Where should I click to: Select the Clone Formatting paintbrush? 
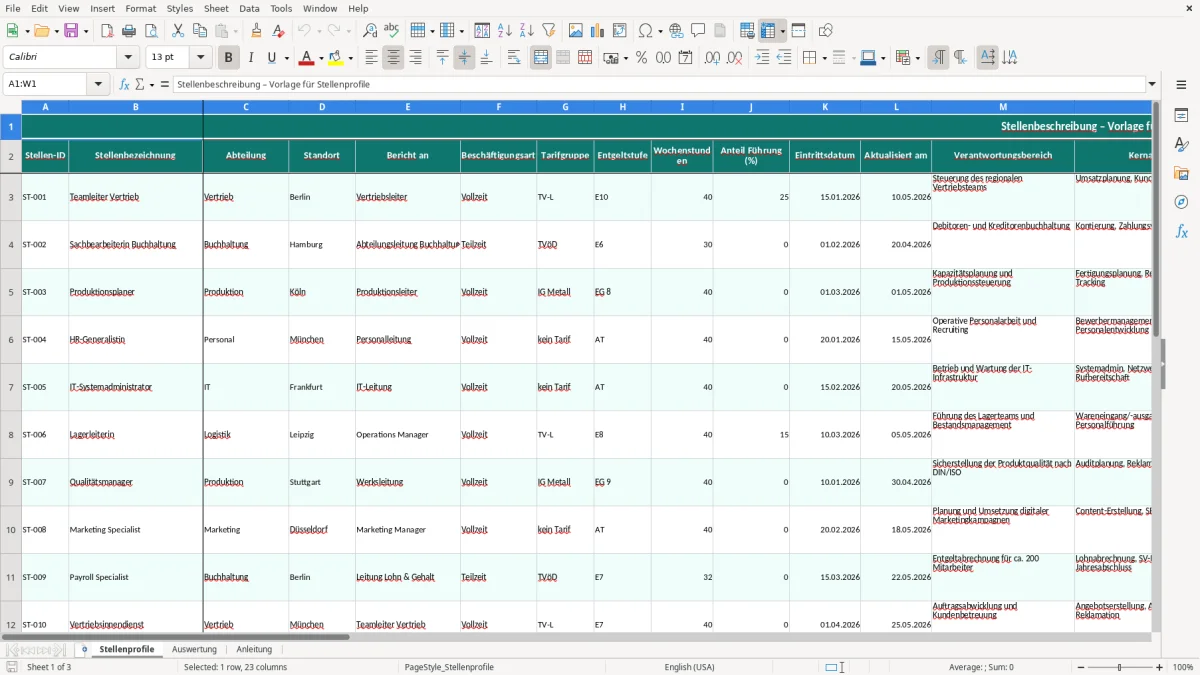[x=256, y=31]
